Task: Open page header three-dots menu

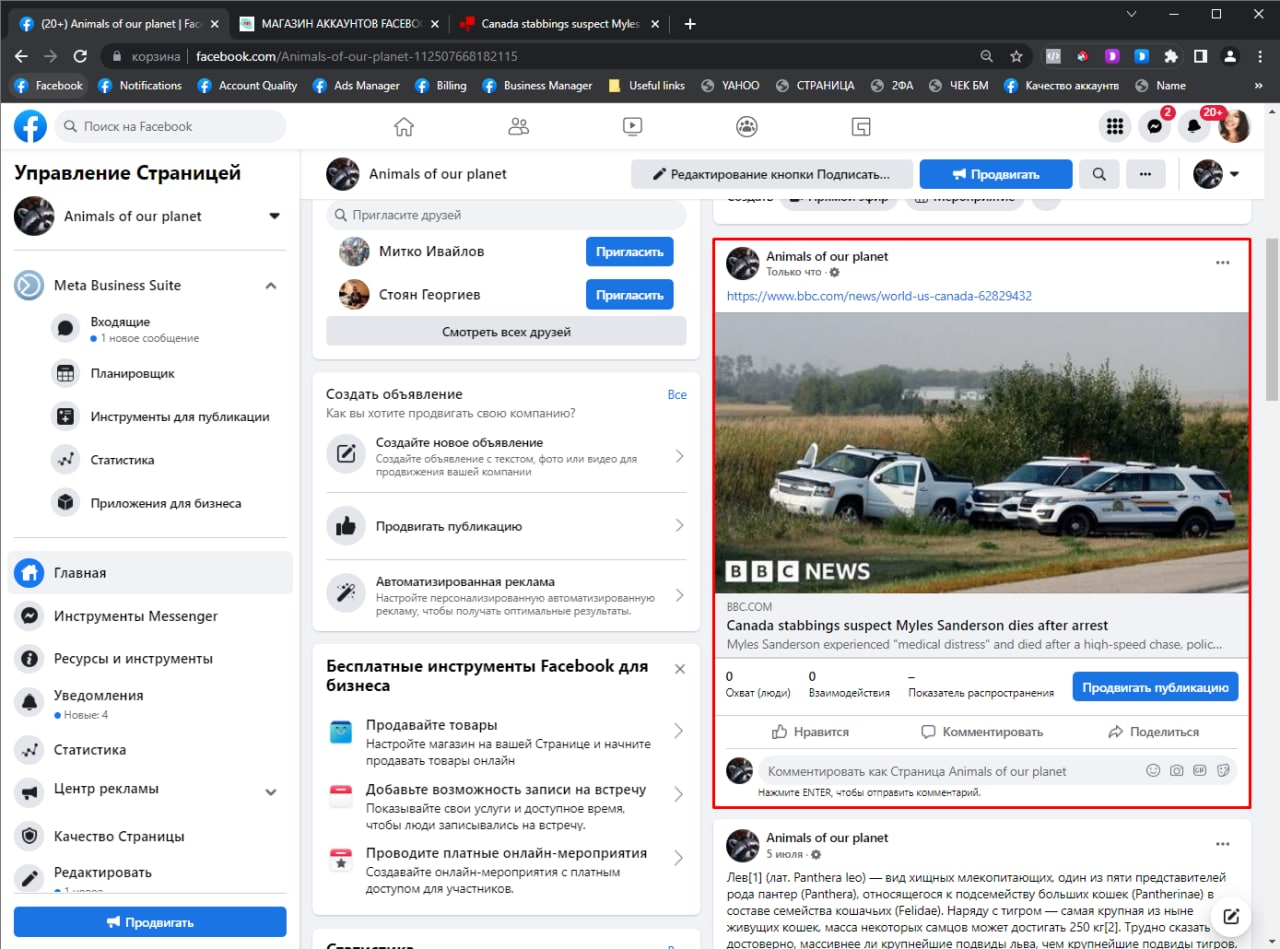Action: [x=1146, y=174]
